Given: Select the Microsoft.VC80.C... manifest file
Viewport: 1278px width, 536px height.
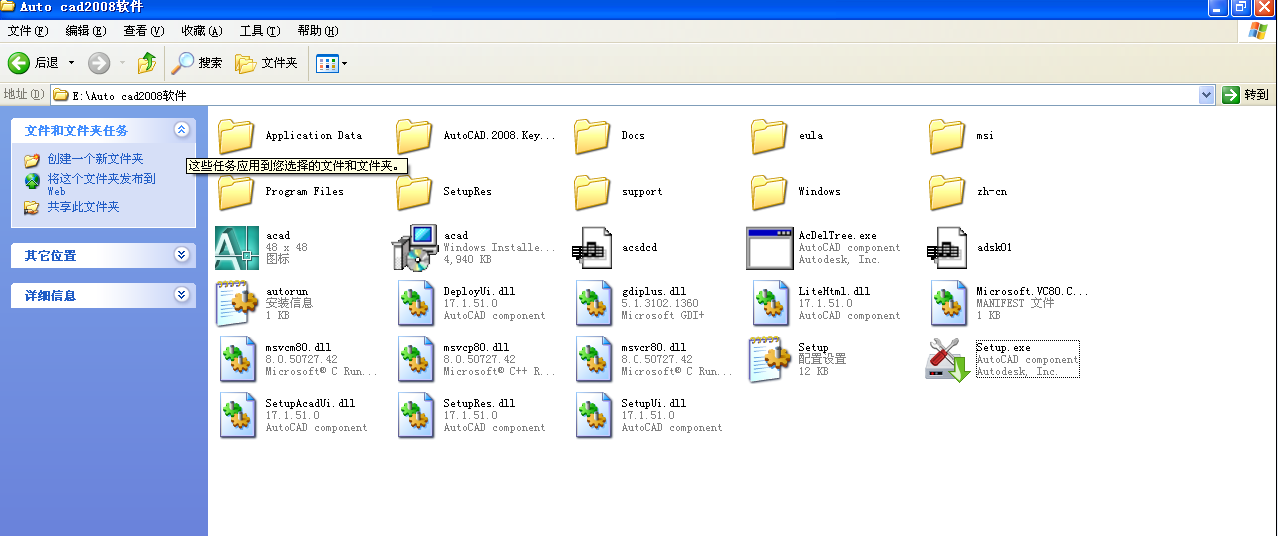Looking at the screenshot, I should coord(1009,304).
